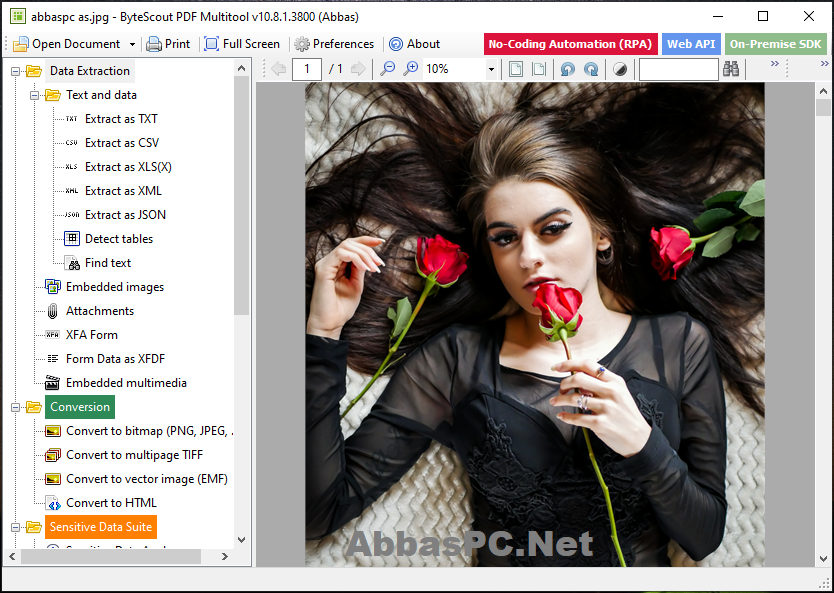Click the zoom in magnifier icon
834x593 pixels.
click(411, 69)
